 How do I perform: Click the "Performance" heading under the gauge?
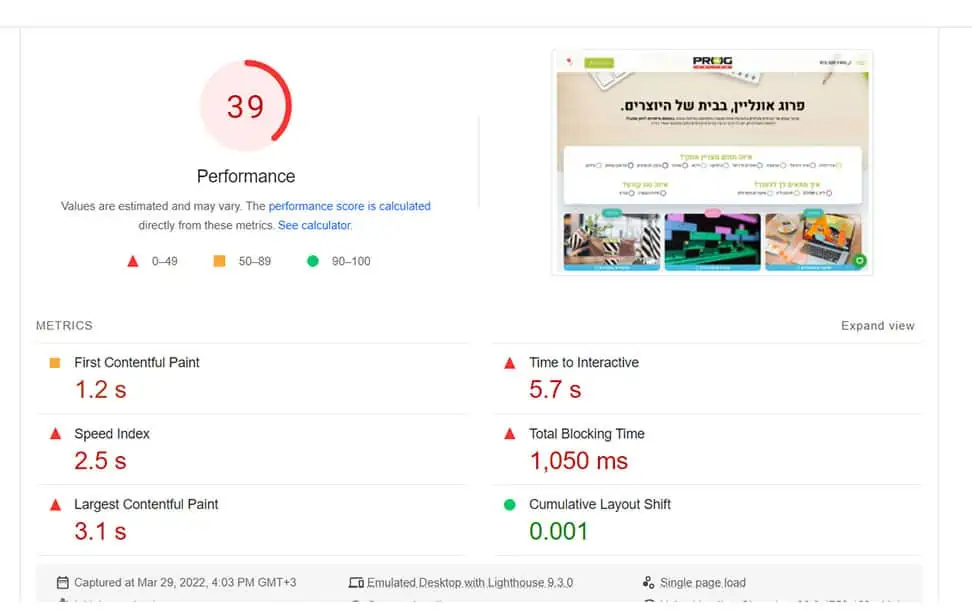[246, 176]
